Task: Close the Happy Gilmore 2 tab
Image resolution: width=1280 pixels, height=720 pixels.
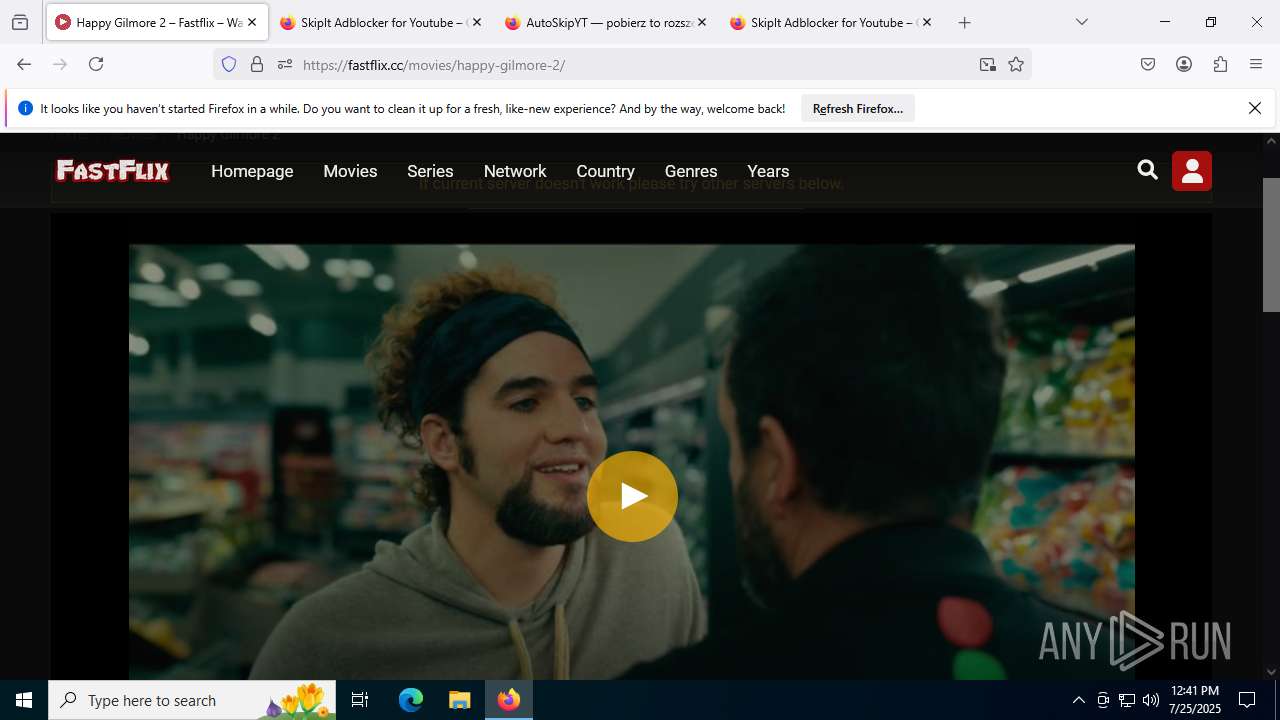Action: [252, 22]
